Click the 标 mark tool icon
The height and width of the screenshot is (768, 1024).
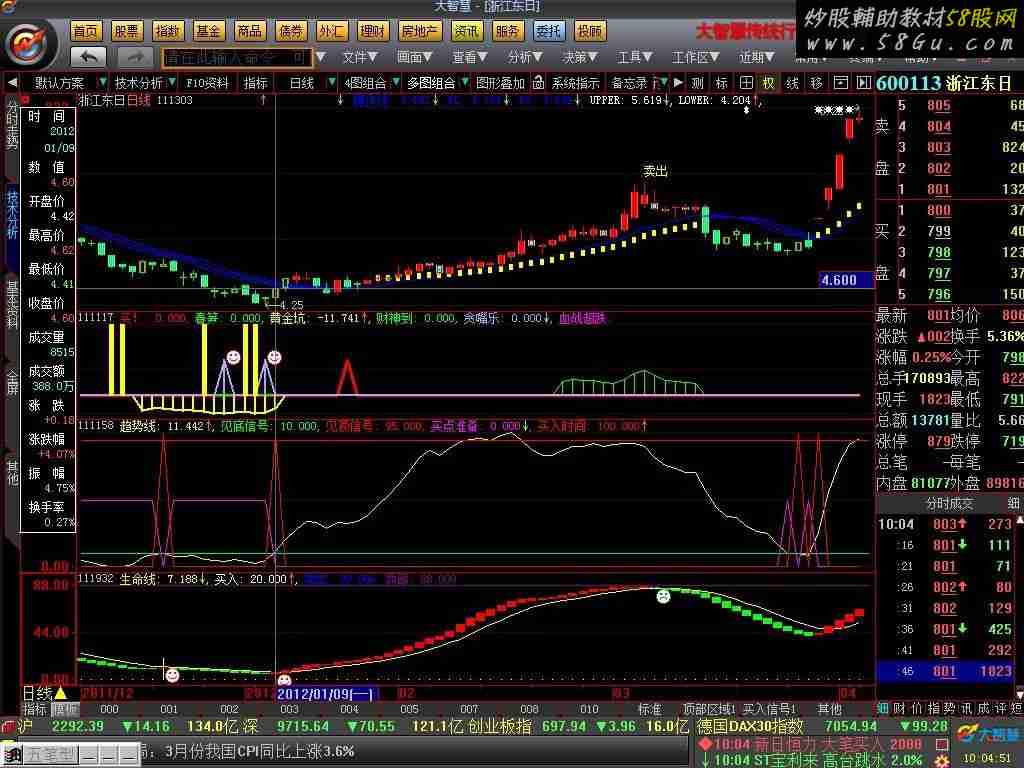(722, 83)
